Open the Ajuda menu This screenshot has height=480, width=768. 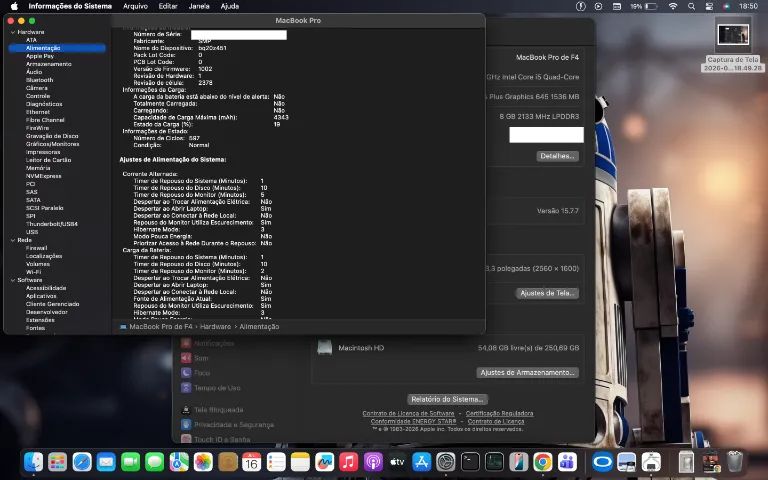pos(230,6)
